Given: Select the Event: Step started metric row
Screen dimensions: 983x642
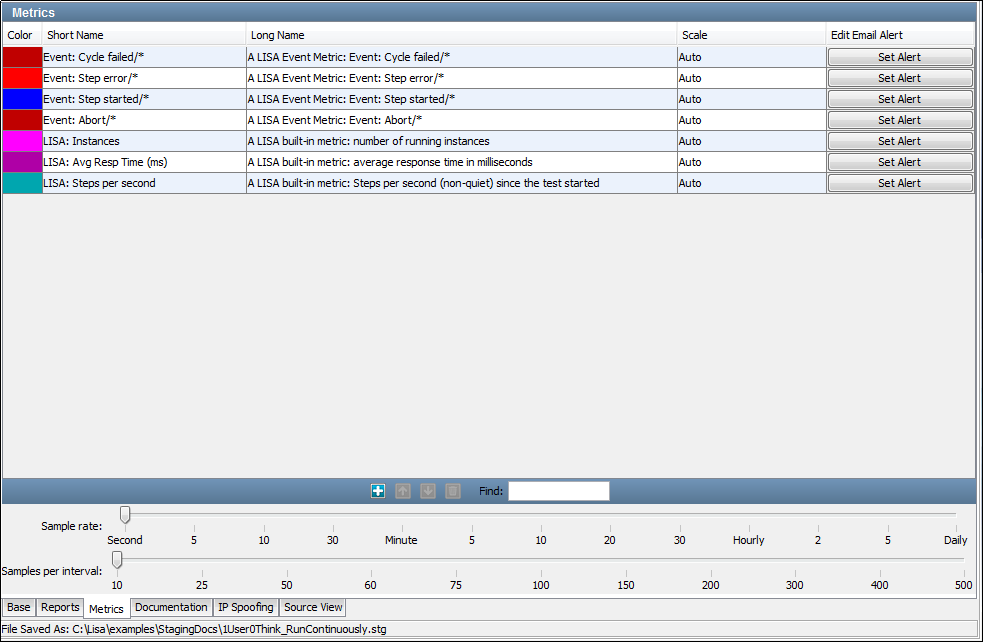Looking at the screenshot, I should [140, 99].
